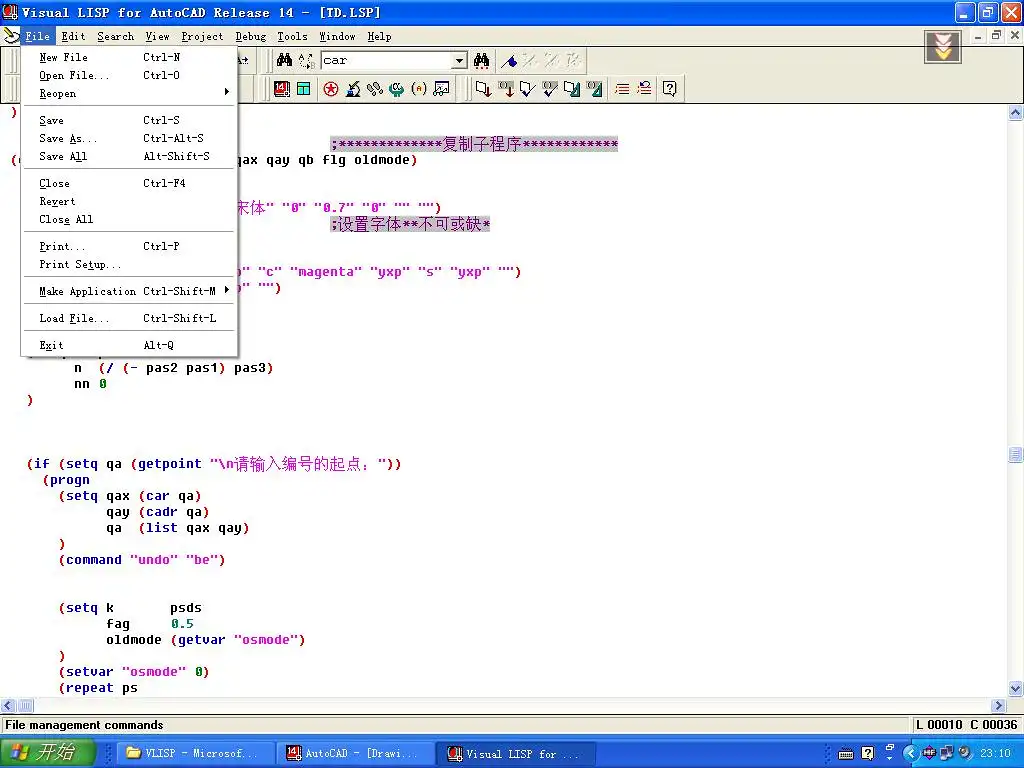Expand the Make Application submenu
Image resolution: width=1024 pixels, height=768 pixels.
[x=127, y=291]
